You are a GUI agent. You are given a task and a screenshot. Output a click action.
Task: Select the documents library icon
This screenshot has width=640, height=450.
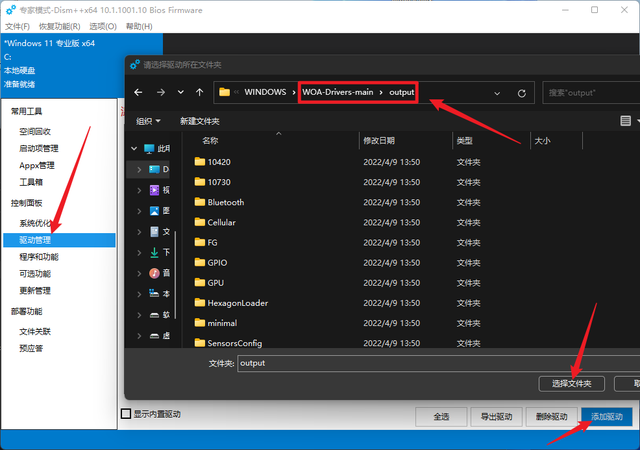pyautogui.click(x=154, y=232)
